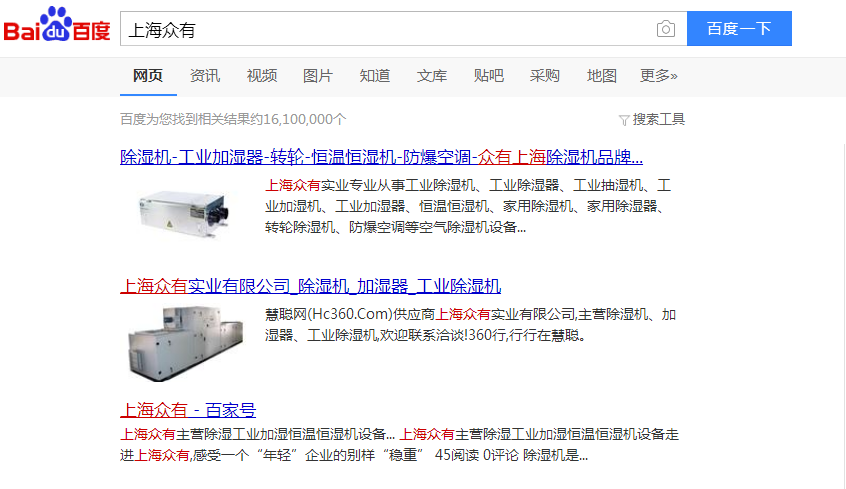The image size is (846, 489).
Task: Switch to the 资讯 tab
Action: [x=205, y=76]
